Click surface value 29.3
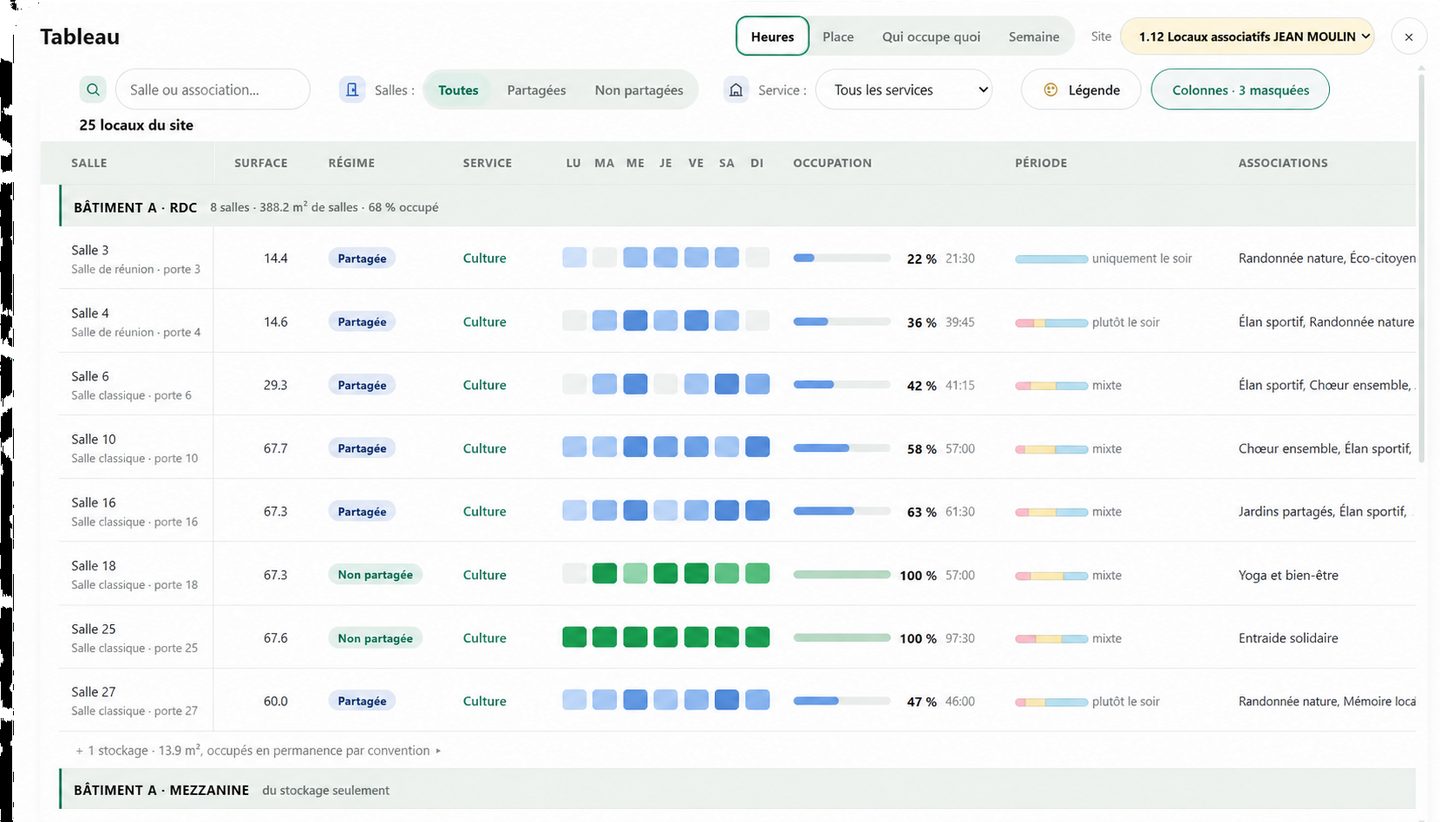The image size is (1440, 822). [x=275, y=385]
